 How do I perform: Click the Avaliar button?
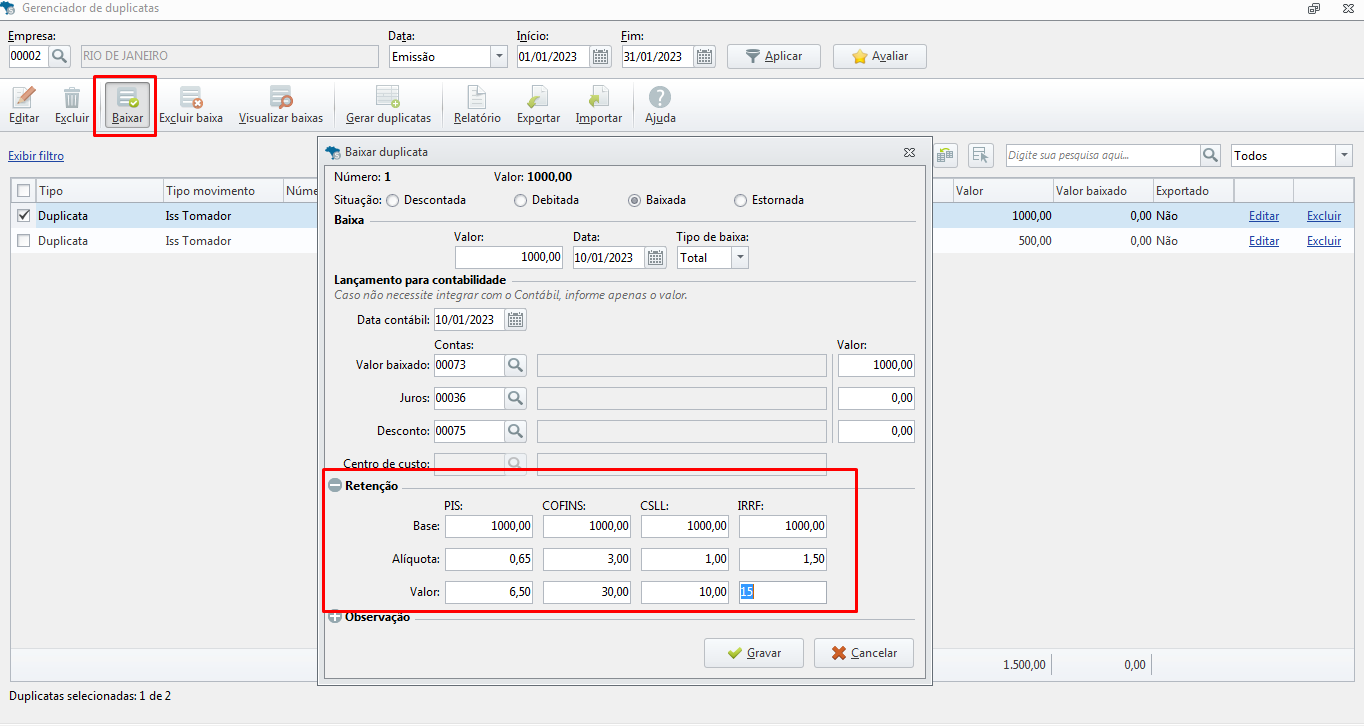(x=880, y=57)
